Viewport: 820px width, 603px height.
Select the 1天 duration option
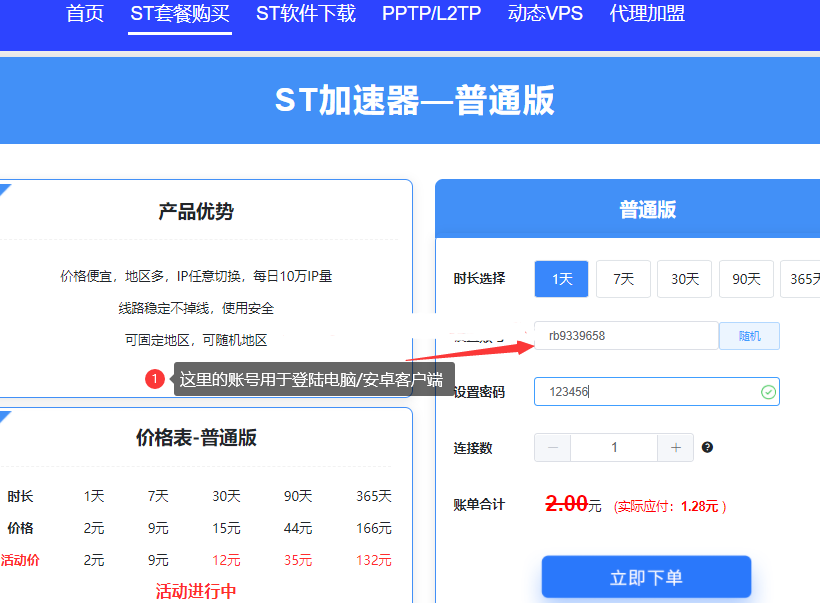(x=561, y=279)
